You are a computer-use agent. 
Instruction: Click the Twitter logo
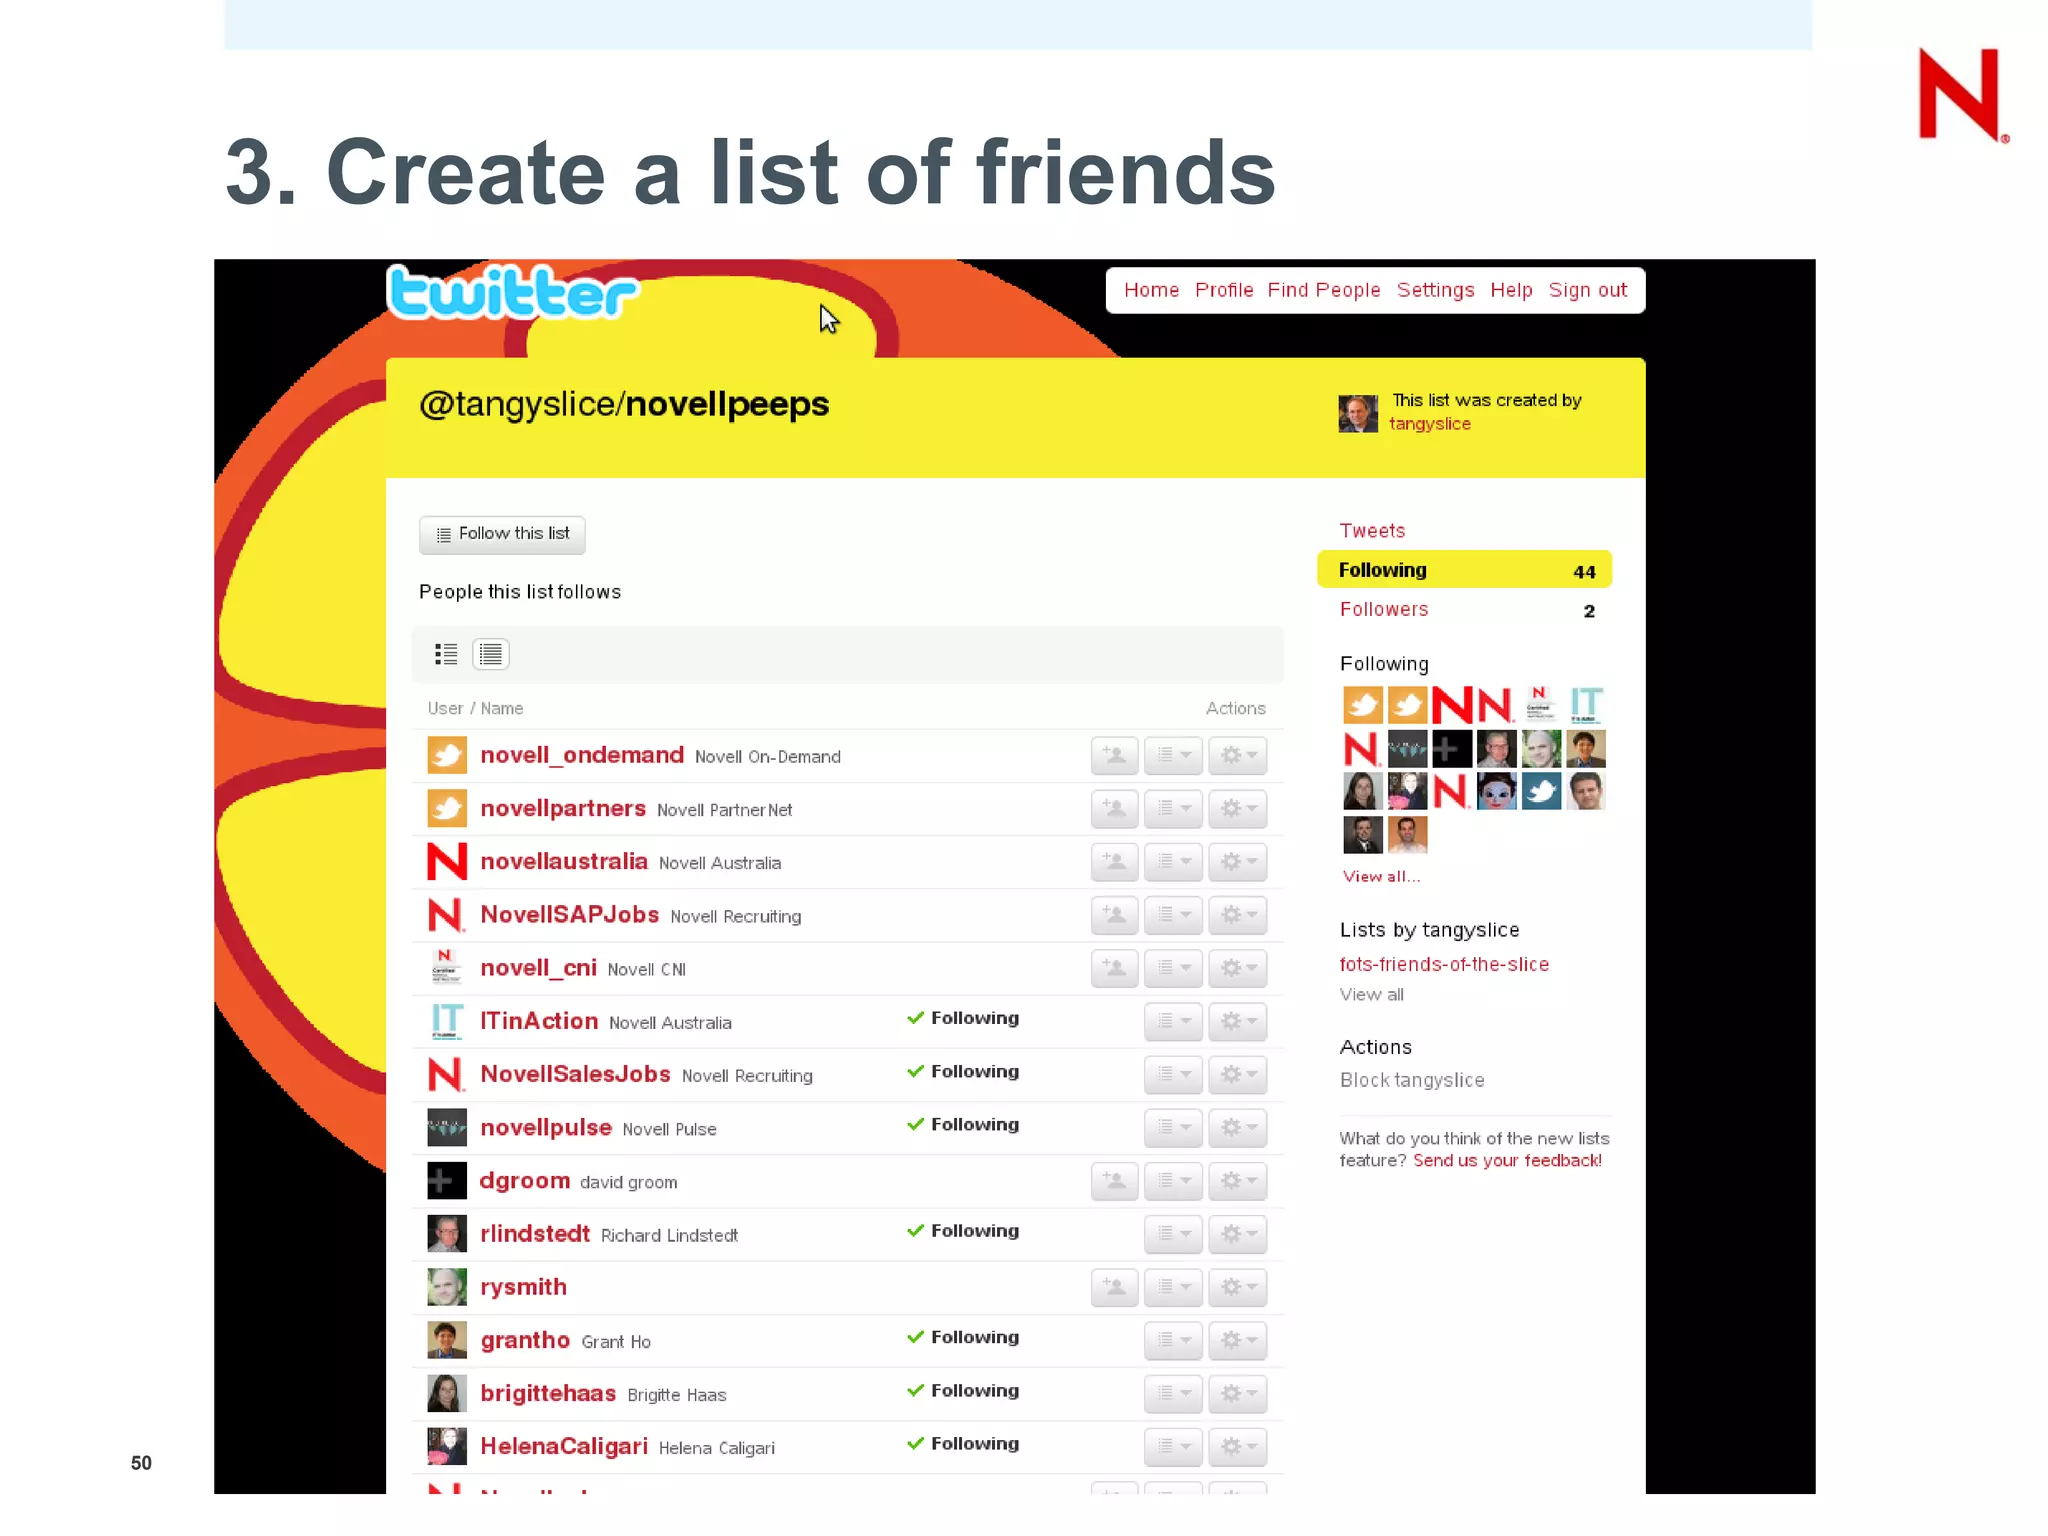coord(512,294)
